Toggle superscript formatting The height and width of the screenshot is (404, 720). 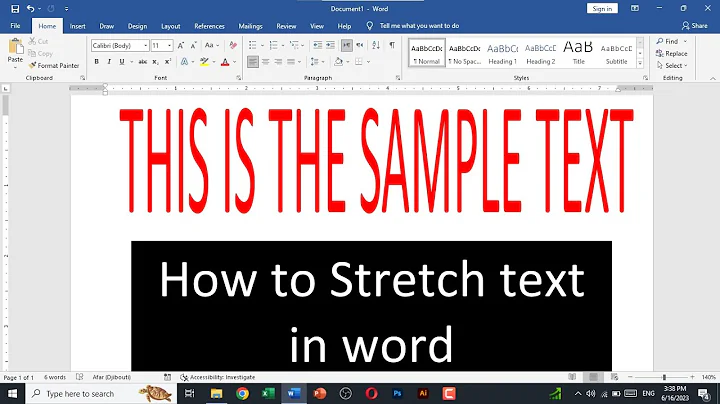point(168,62)
